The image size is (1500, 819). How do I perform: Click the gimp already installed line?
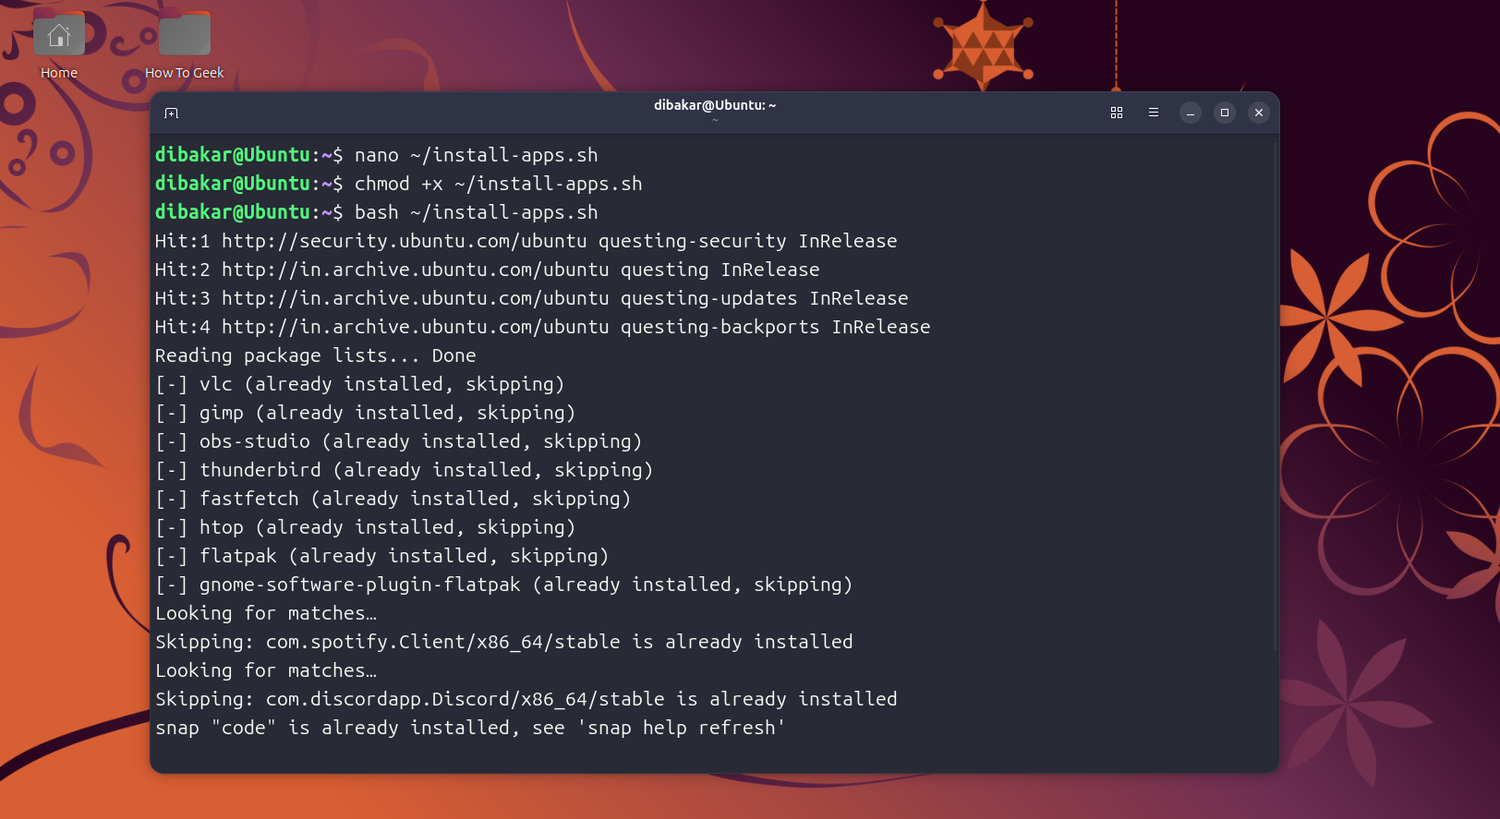pyautogui.click(x=365, y=413)
